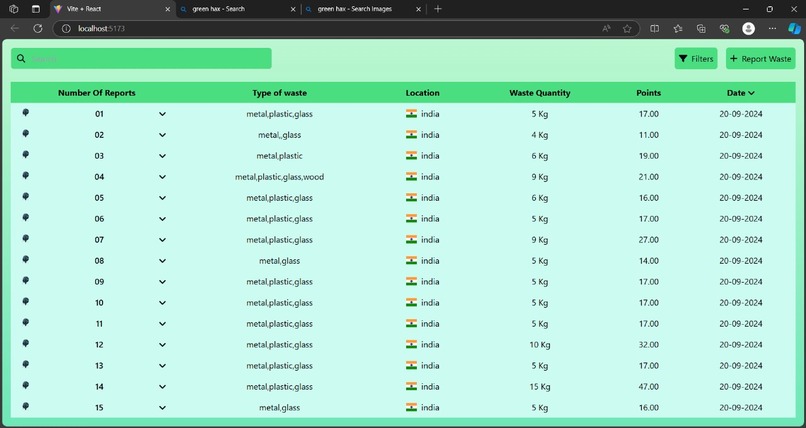Expand report row 04 chevron
Image resolution: width=806 pixels, height=428 pixels.
[x=162, y=177]
